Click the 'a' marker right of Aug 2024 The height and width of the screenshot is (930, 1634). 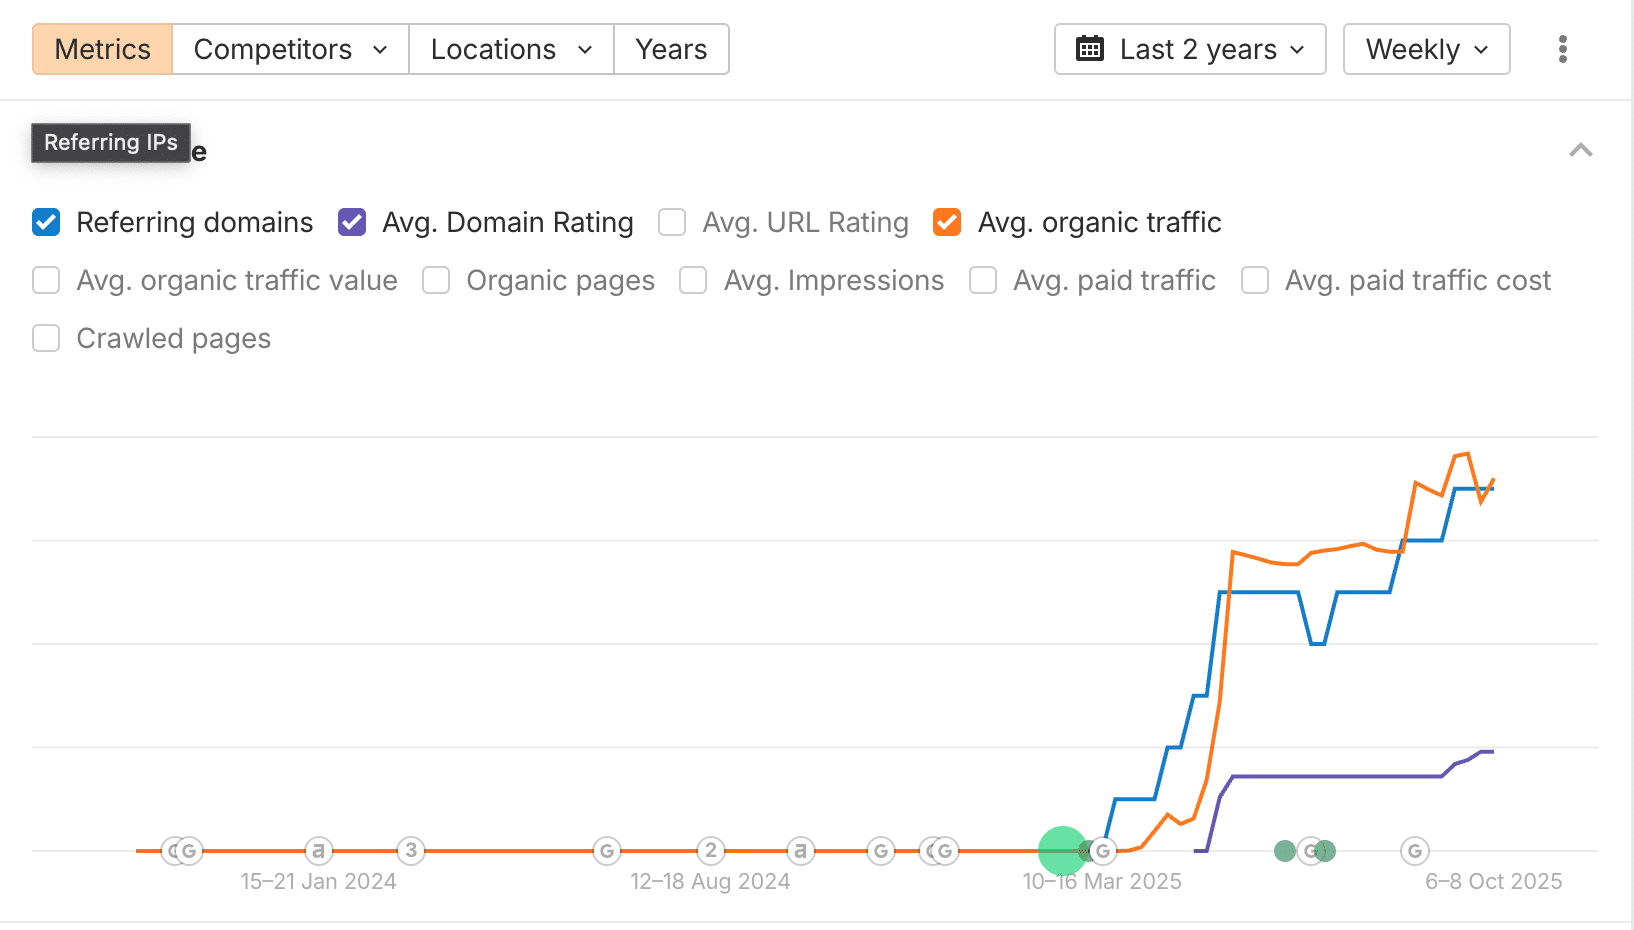click(799, 851)
